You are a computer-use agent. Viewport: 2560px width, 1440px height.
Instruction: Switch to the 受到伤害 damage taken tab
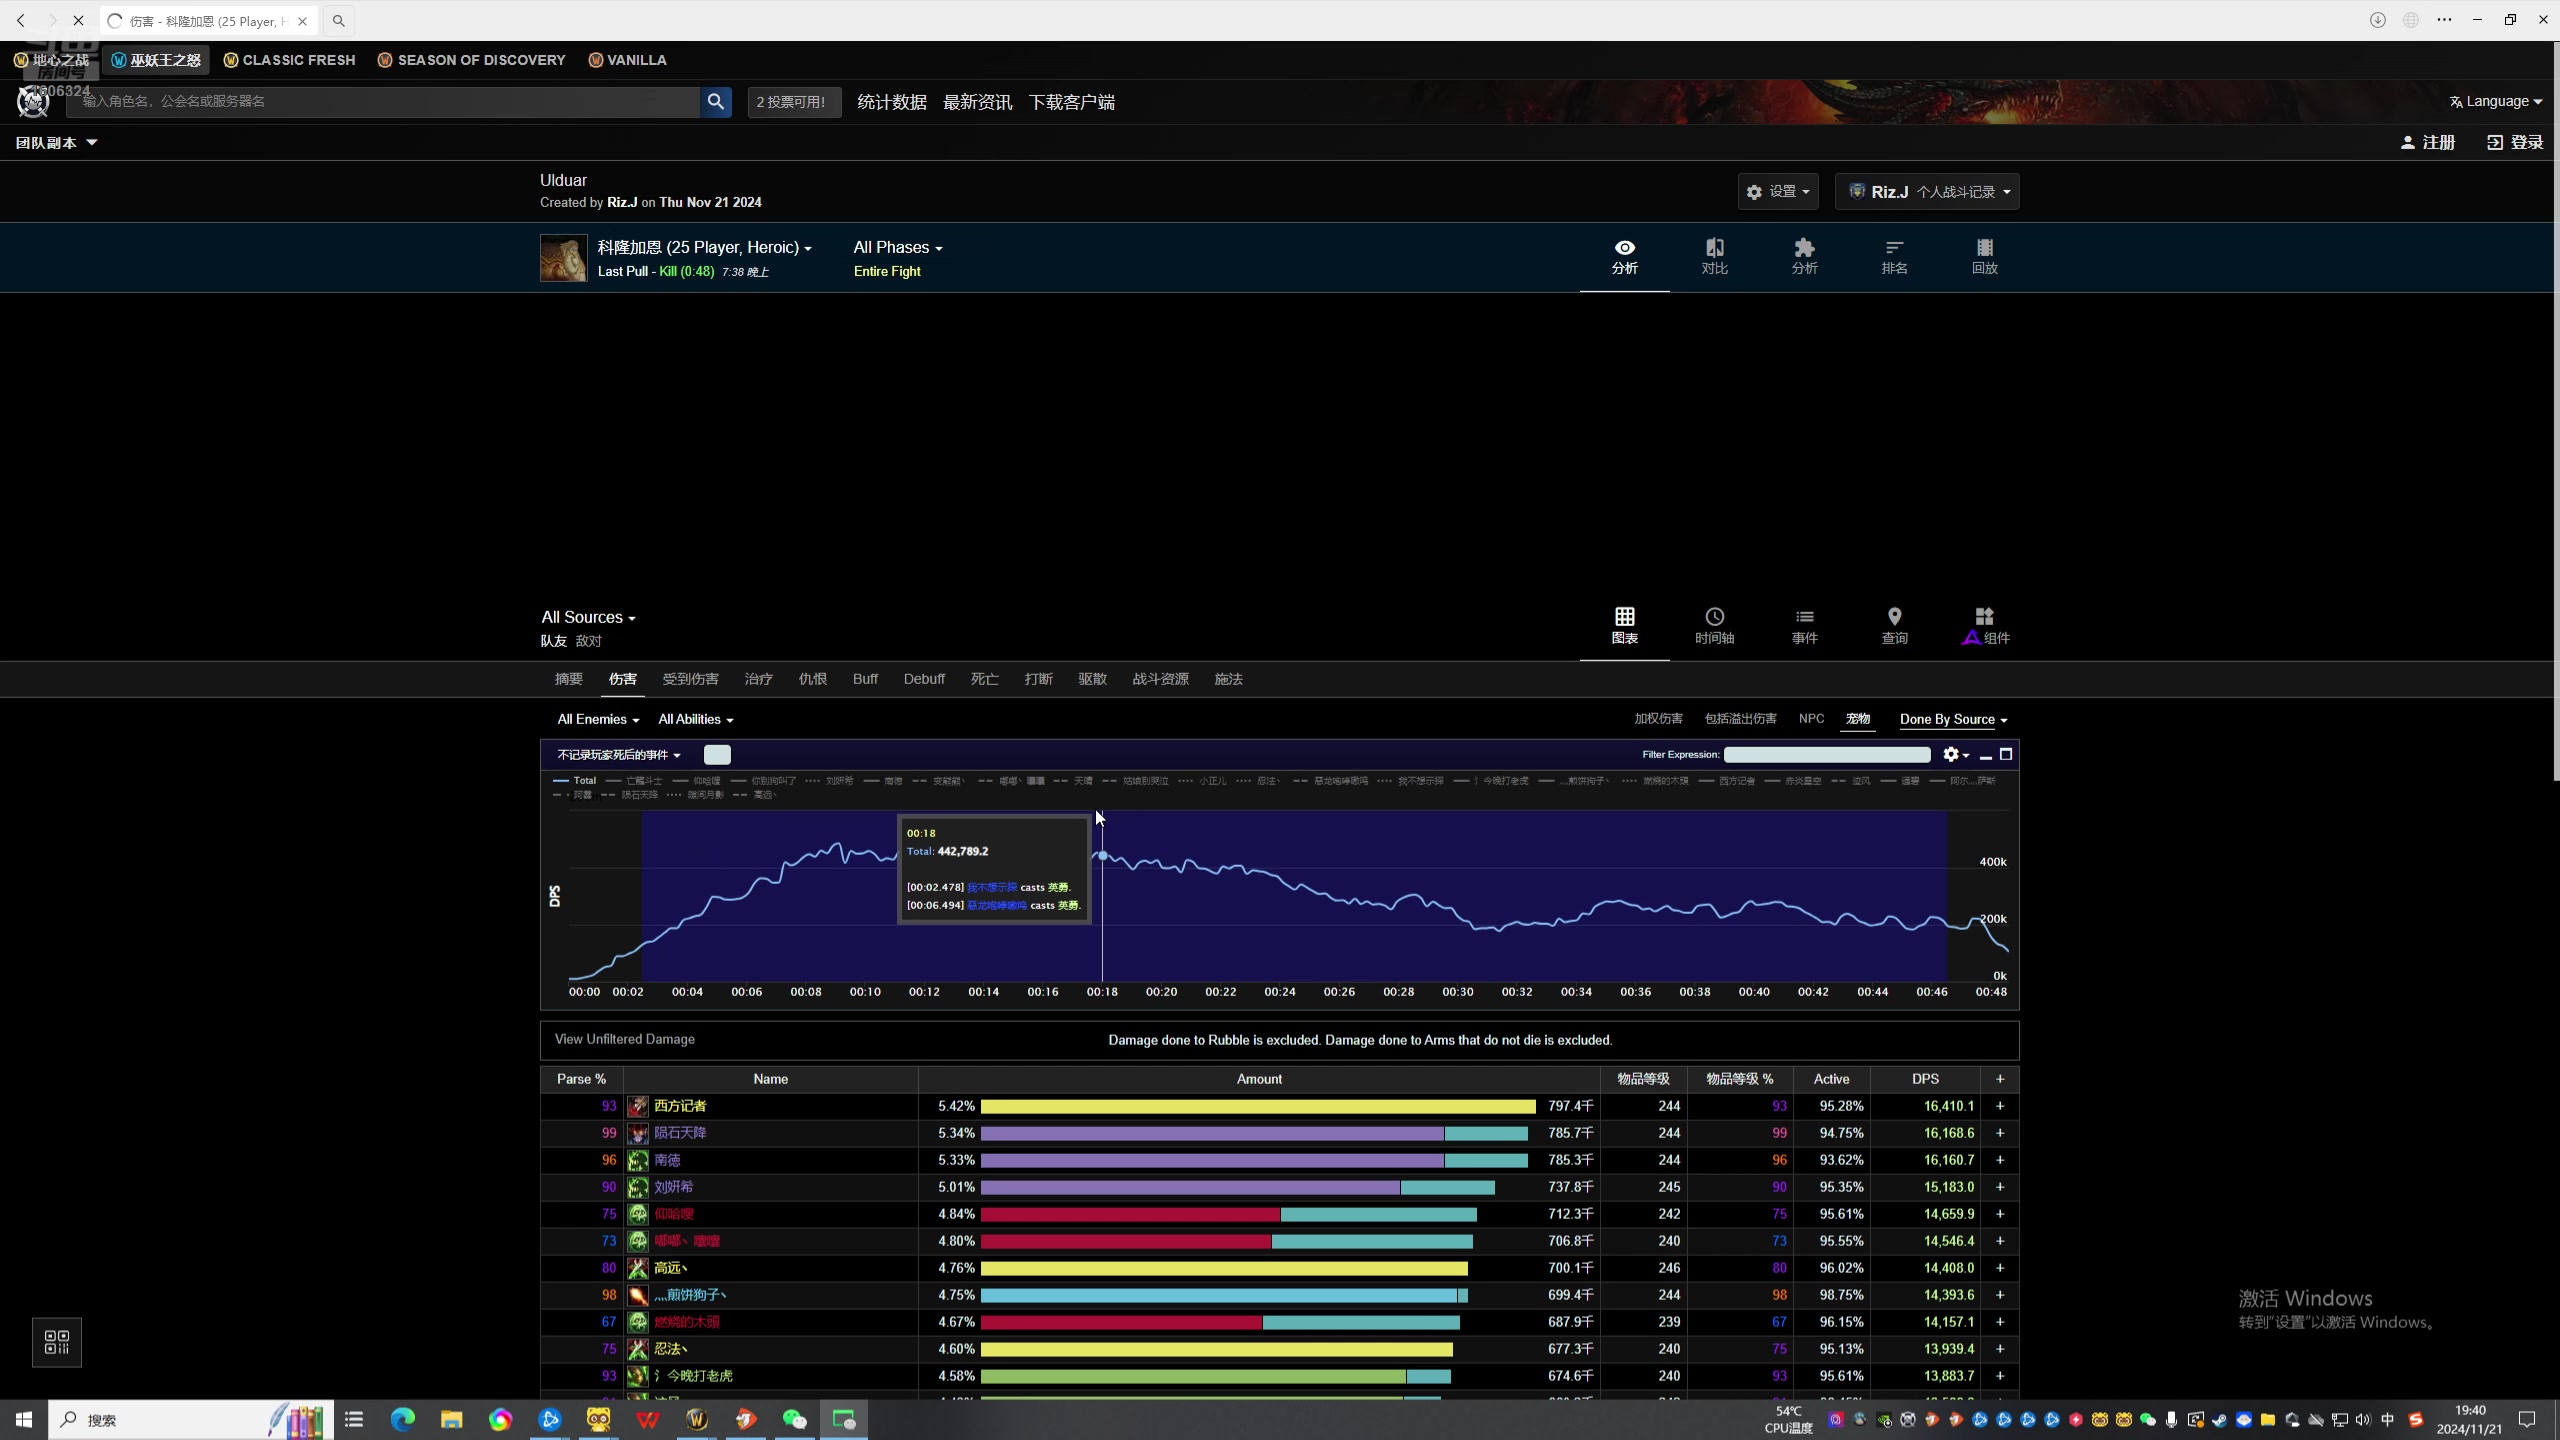(690, 679)
